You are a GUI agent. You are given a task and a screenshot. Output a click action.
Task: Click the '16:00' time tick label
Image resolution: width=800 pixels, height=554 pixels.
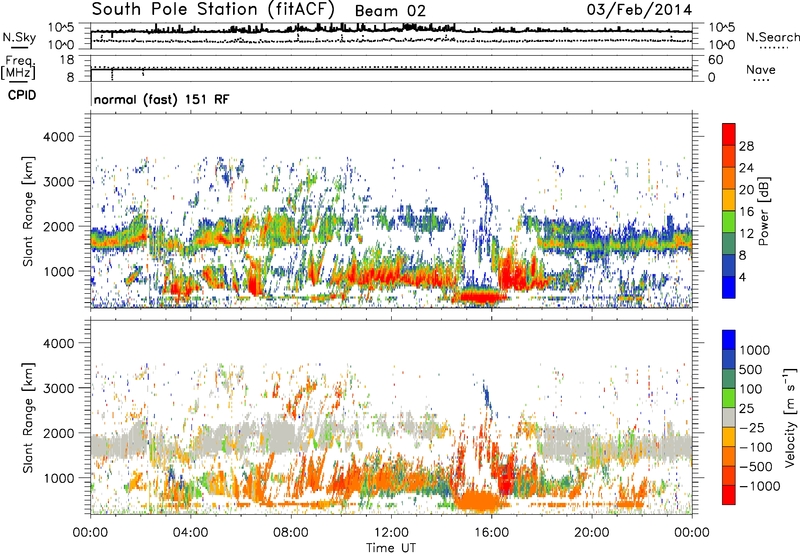pyautogui.click(x=491, y=533)
